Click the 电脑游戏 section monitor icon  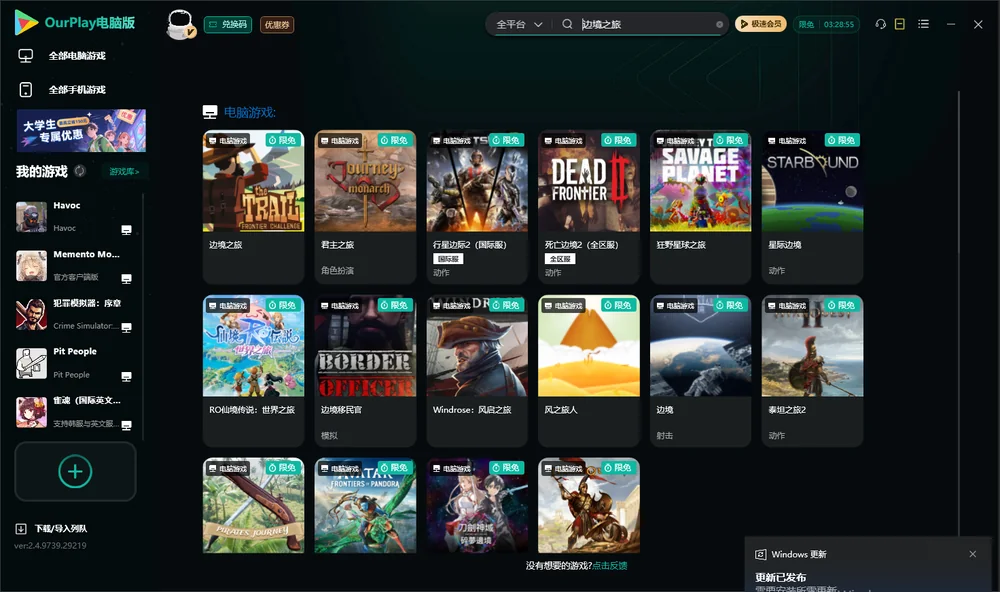click(210, 112)
